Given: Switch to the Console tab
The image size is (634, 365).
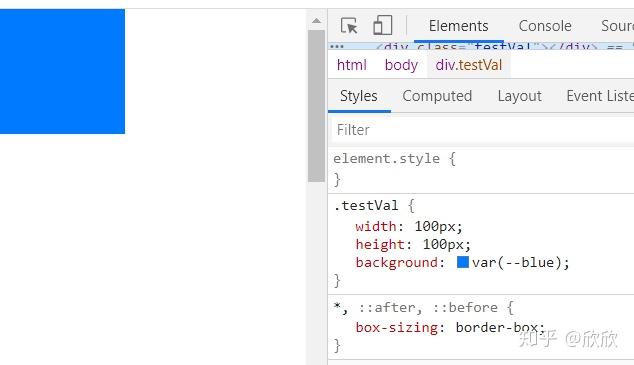Looking at the screenshot, I should 545,26.
